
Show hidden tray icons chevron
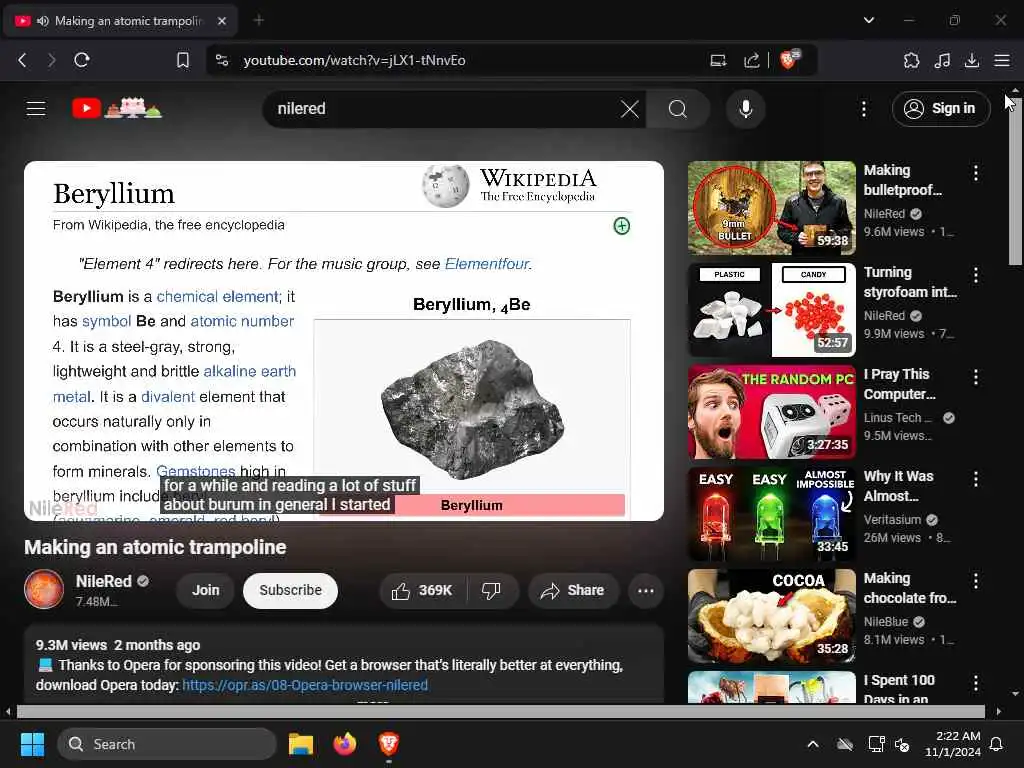(812, 744)
